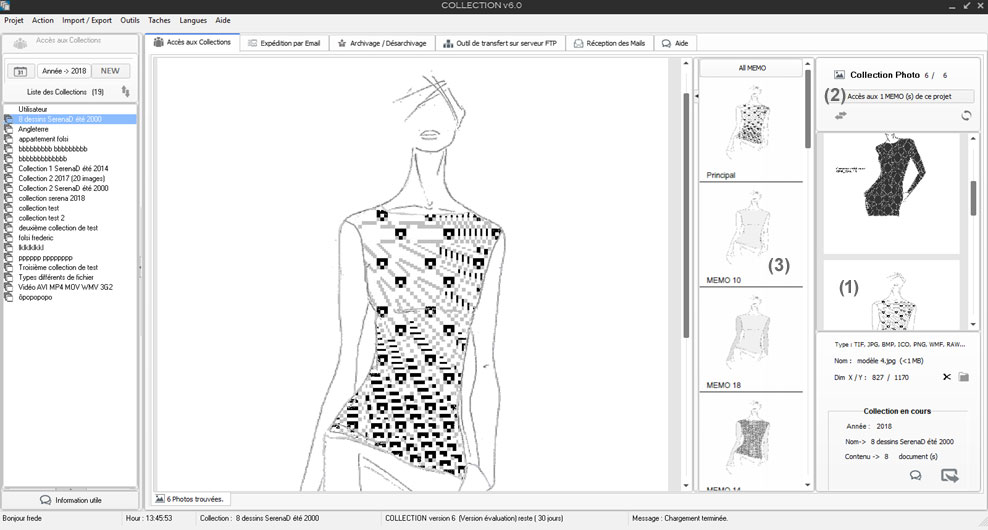This screenshot has height=530, width=988.
Task: Click the swap arrows icon under Collection Photo
Action: (x=842, y=116)
